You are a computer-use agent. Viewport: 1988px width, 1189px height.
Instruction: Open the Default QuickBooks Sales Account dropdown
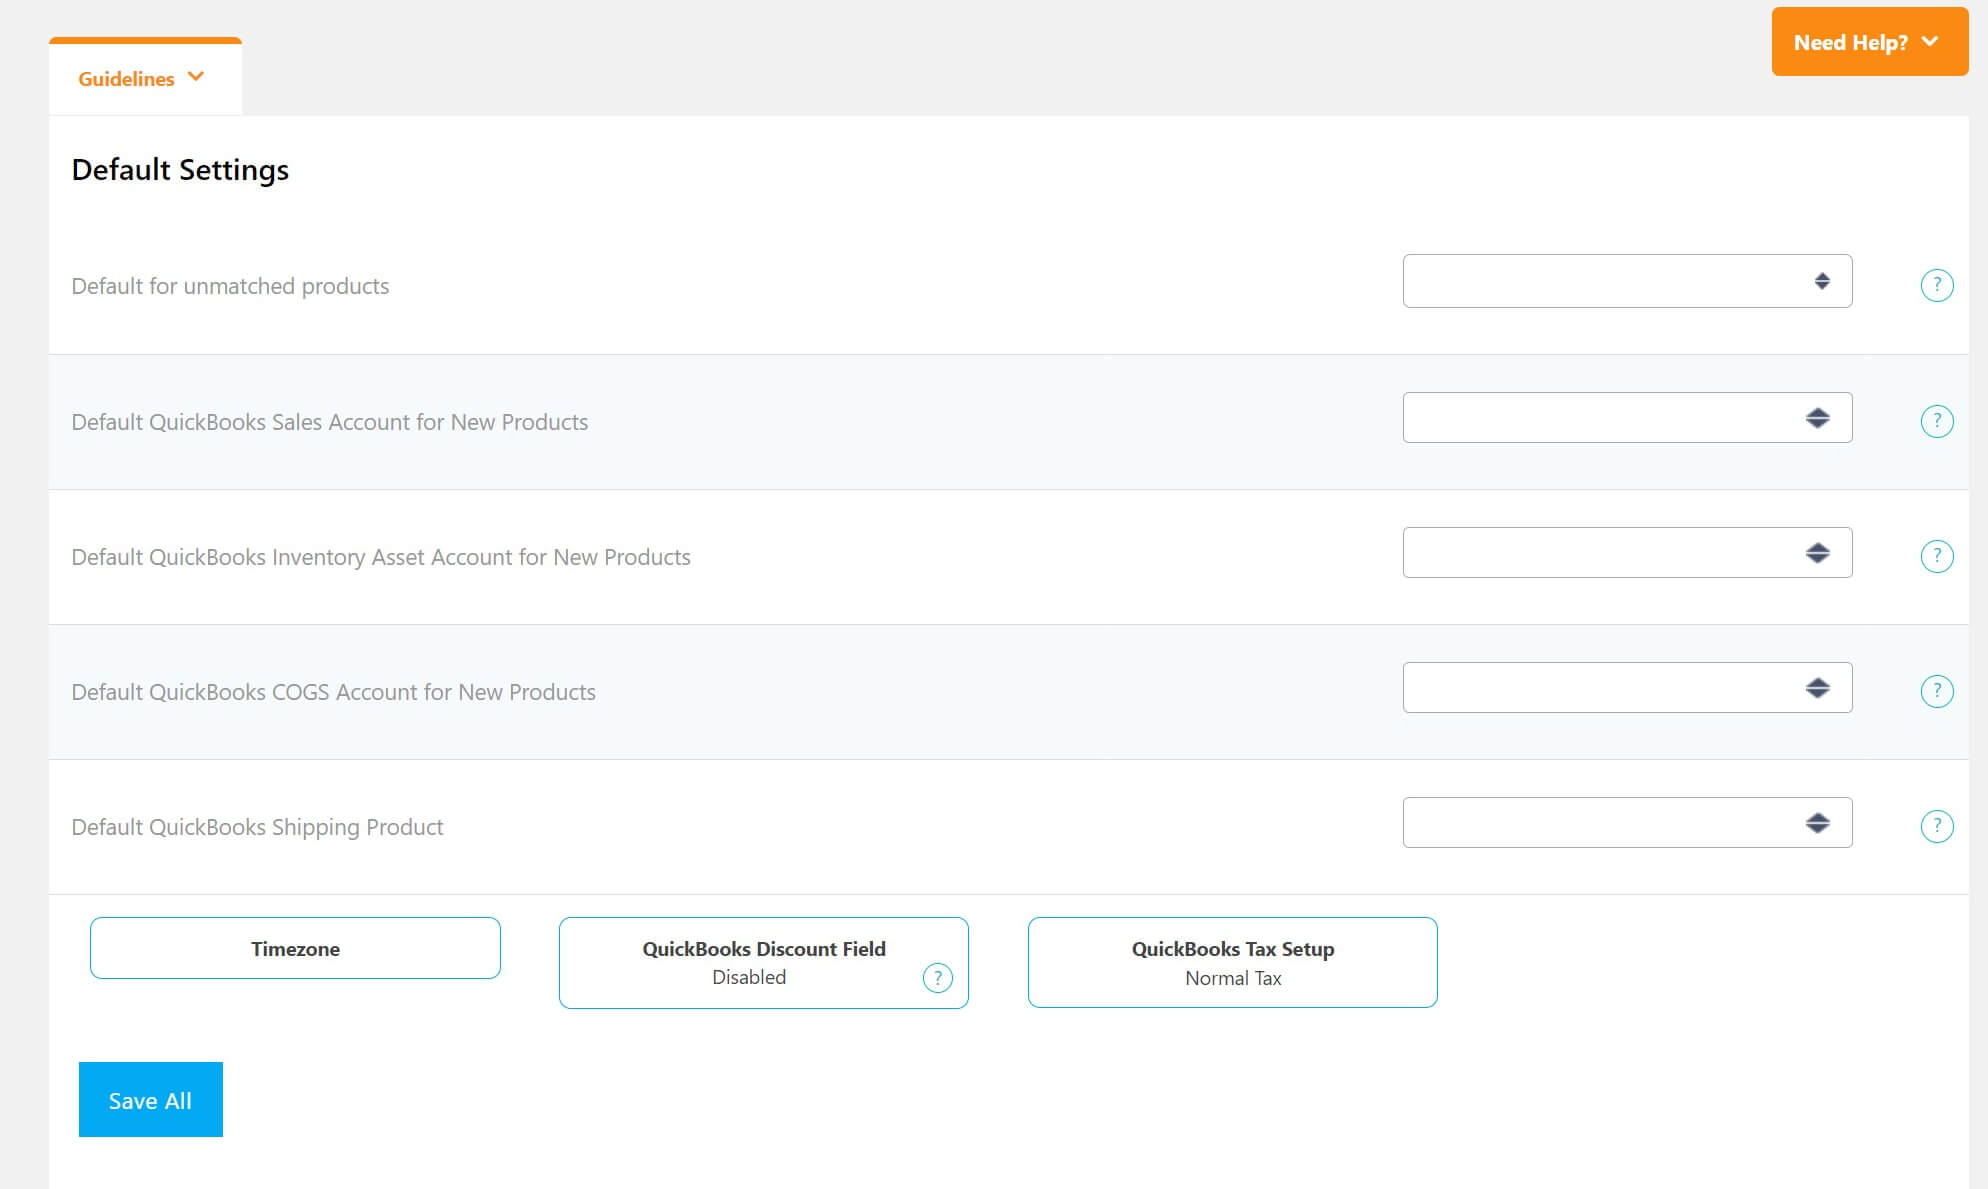point(1627,417)
